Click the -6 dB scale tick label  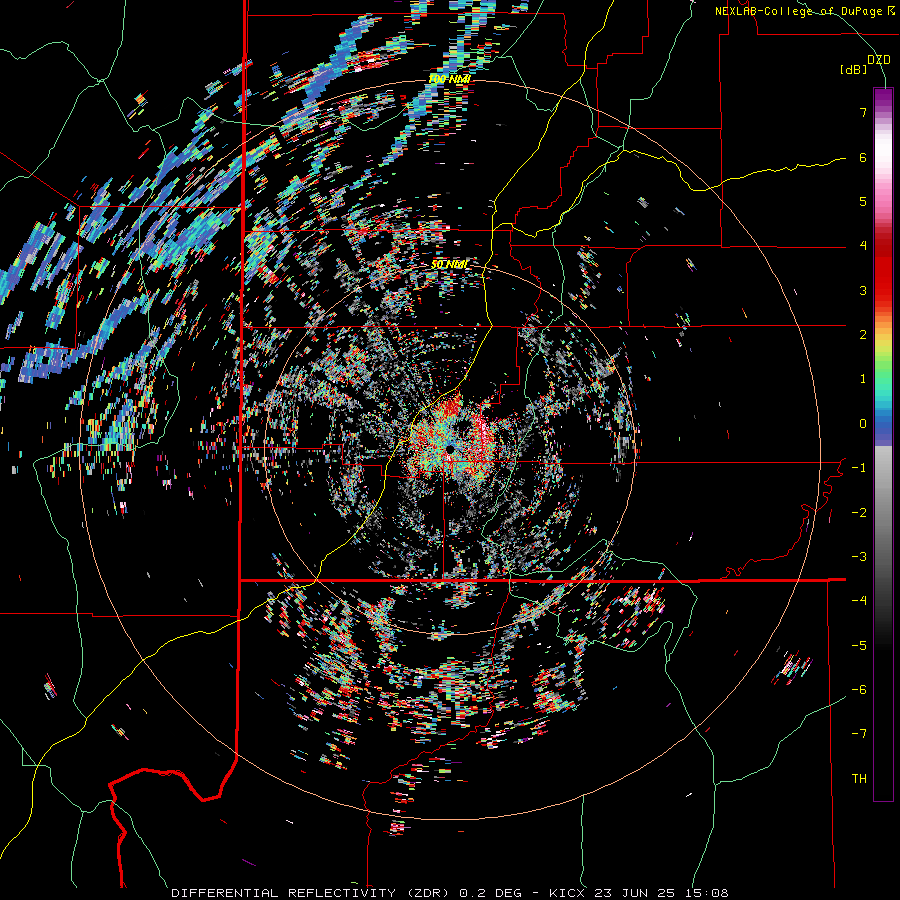click(859, 689)
